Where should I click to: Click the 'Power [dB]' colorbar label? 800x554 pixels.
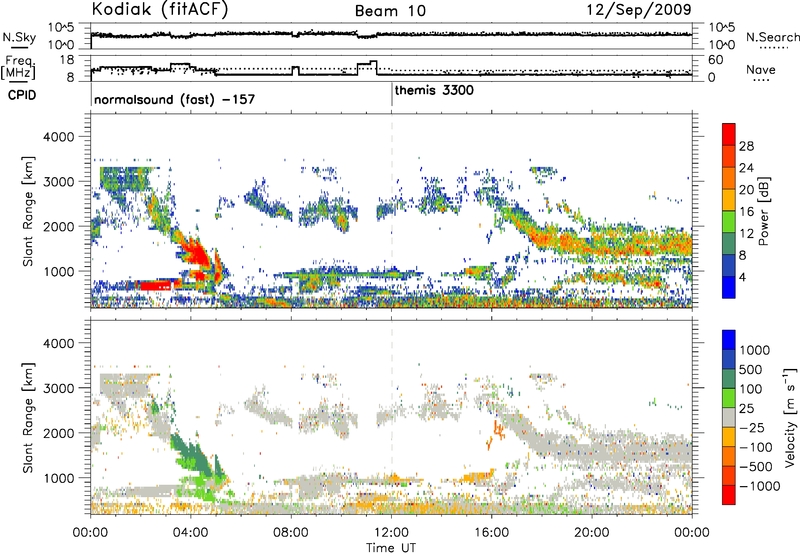tap(763, 212)
